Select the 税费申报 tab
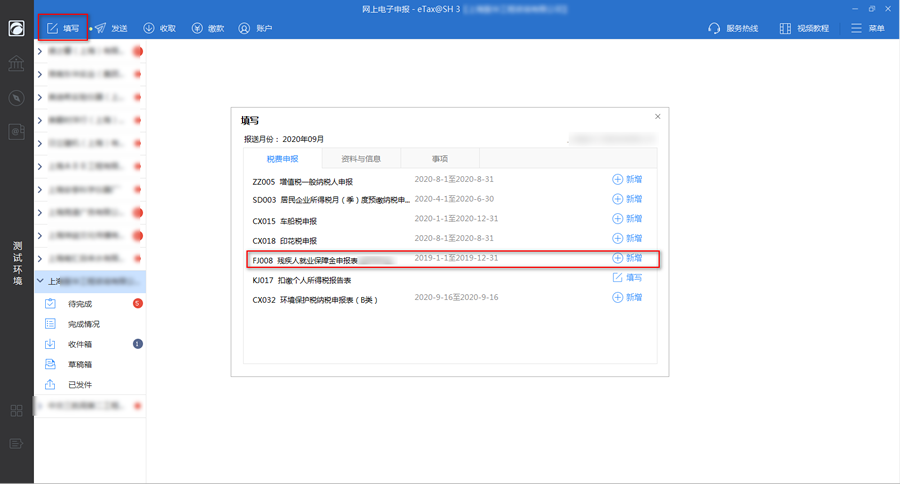Screen dimensions: 900x484 282,158
